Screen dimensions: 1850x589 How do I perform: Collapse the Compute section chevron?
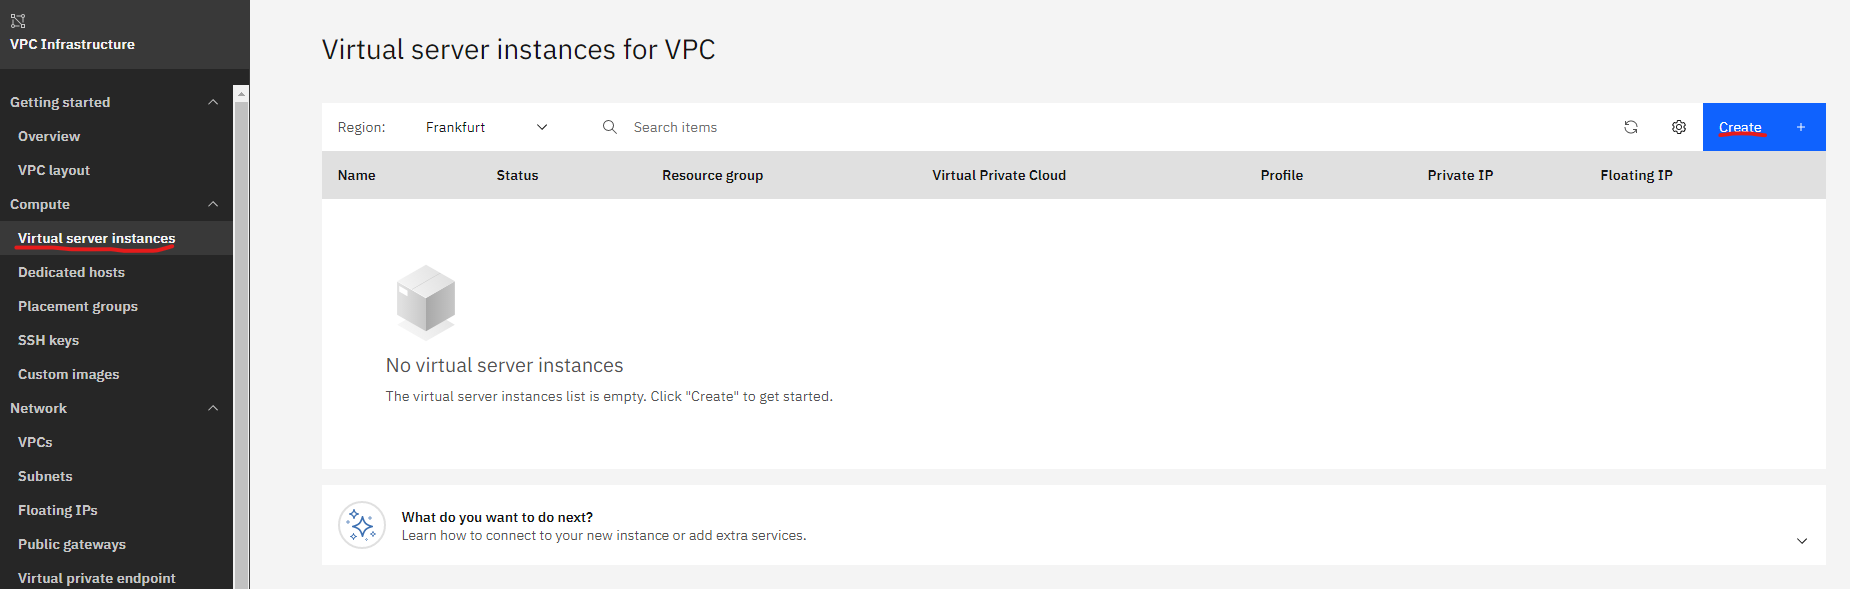pyautogui.click(x=213, y=204)
